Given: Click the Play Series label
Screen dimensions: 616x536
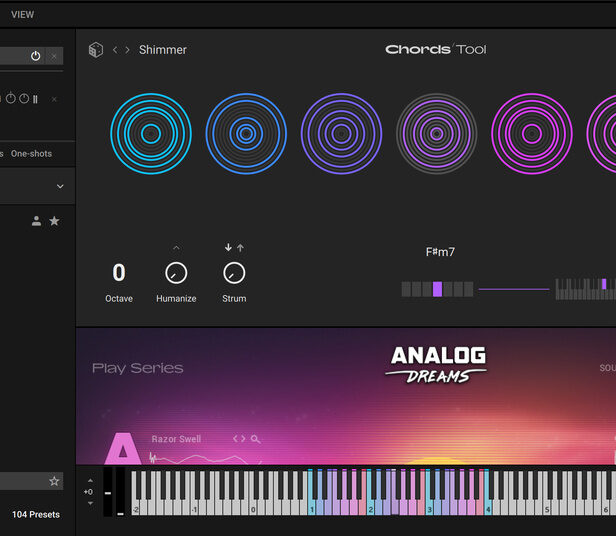Looking at the screenshot, I should coord(138,368).
